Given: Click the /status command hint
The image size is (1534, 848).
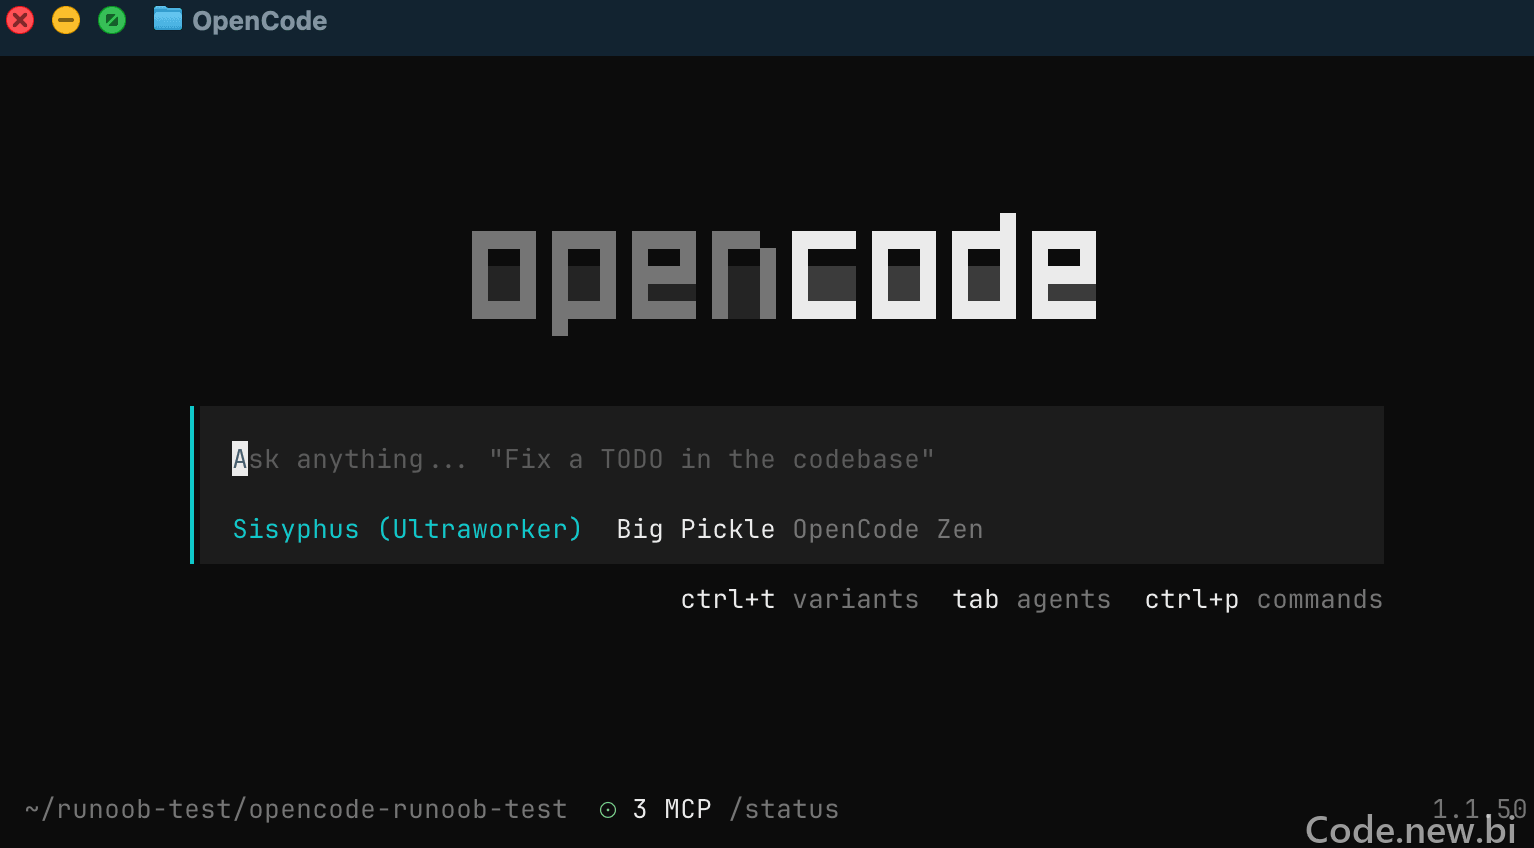Looking at the screenshot, I should (x=784, y=809).
